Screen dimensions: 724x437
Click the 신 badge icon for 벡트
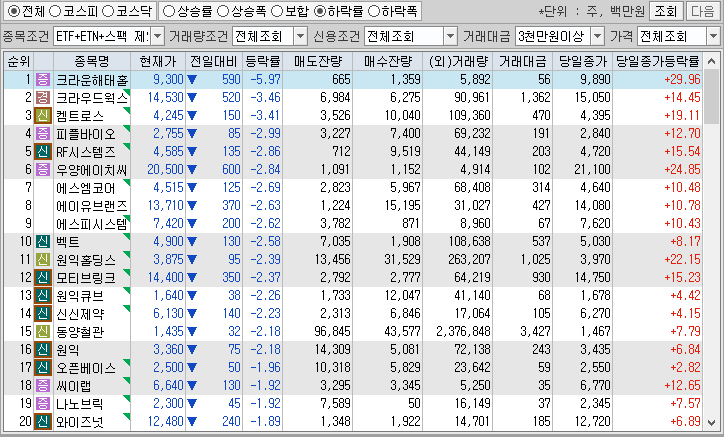coord(43,242)
